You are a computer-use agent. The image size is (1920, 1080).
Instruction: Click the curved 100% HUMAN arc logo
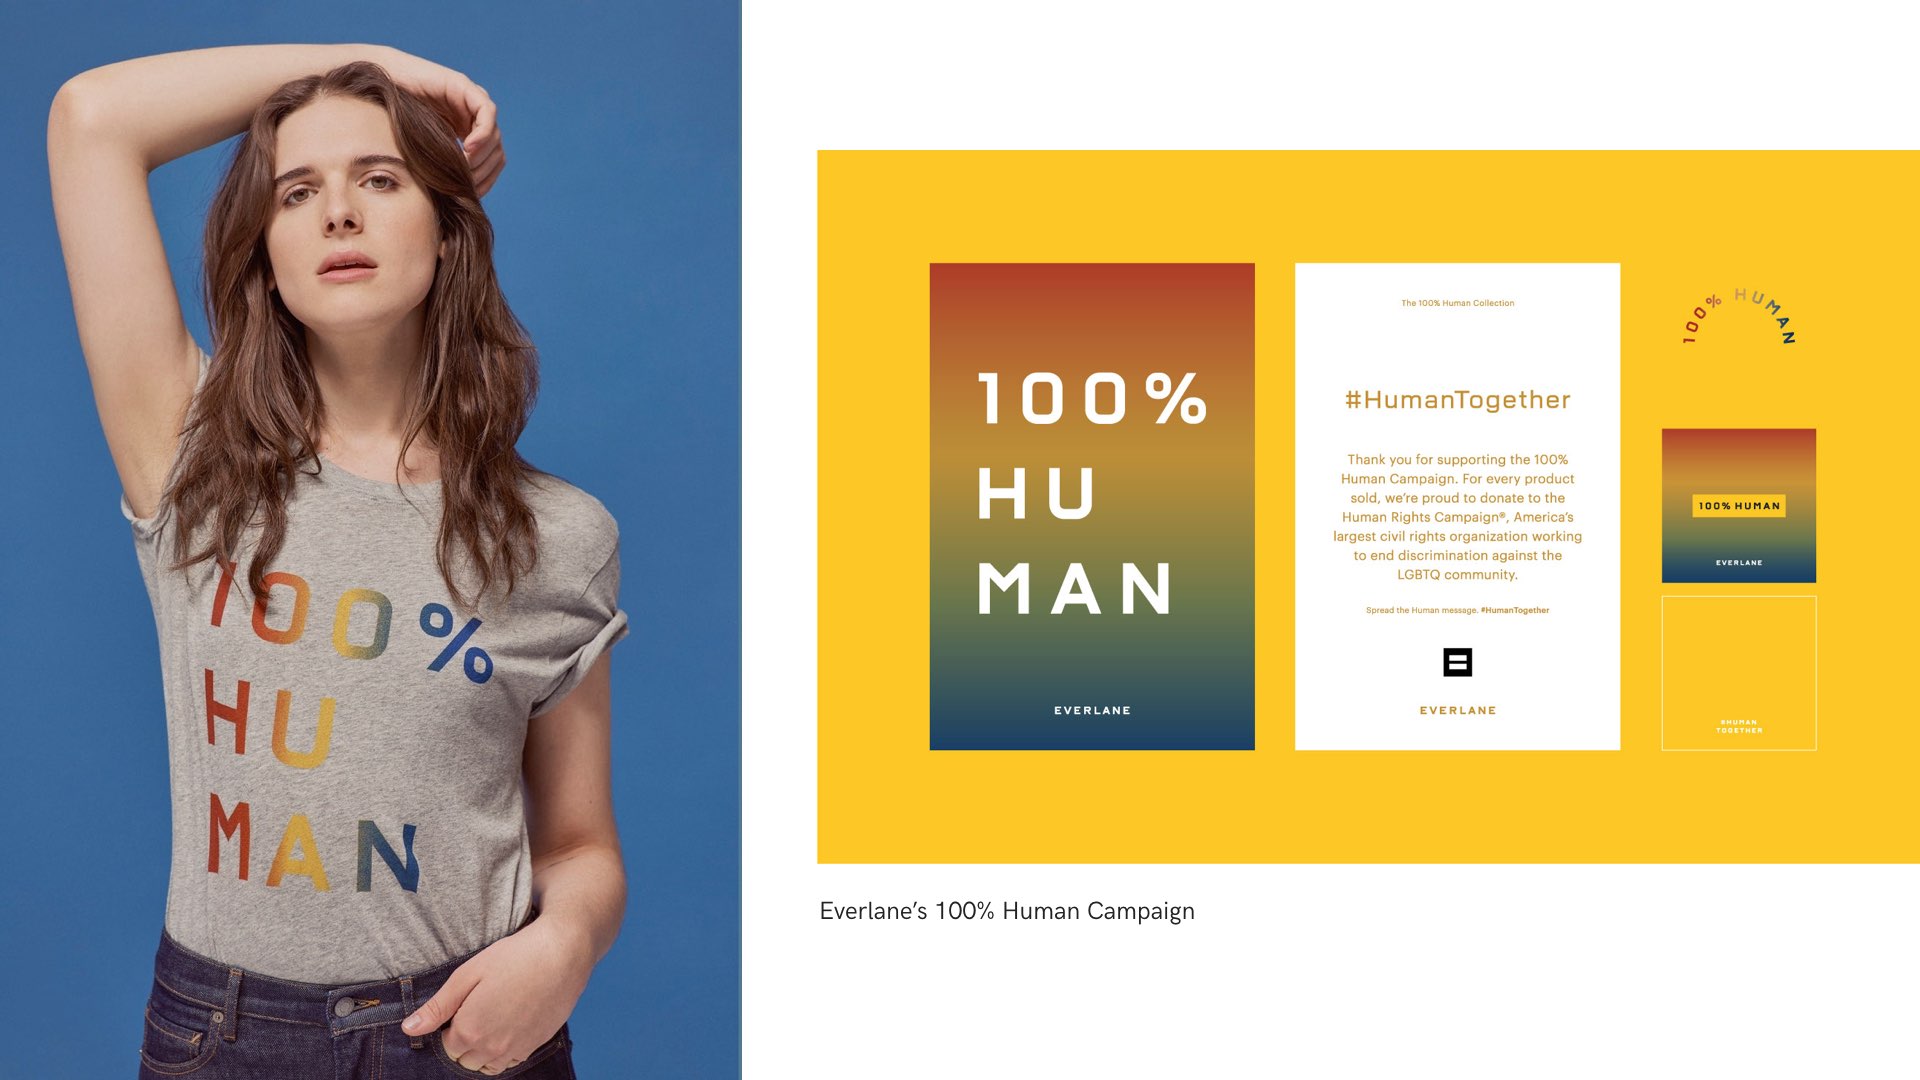1739,317
